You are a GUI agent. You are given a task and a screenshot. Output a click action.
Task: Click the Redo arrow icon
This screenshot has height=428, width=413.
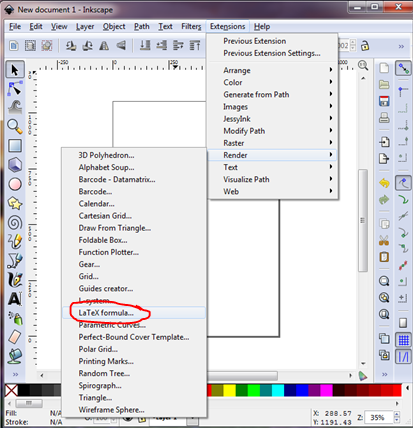pyautogui.click(x=384, y=199)
